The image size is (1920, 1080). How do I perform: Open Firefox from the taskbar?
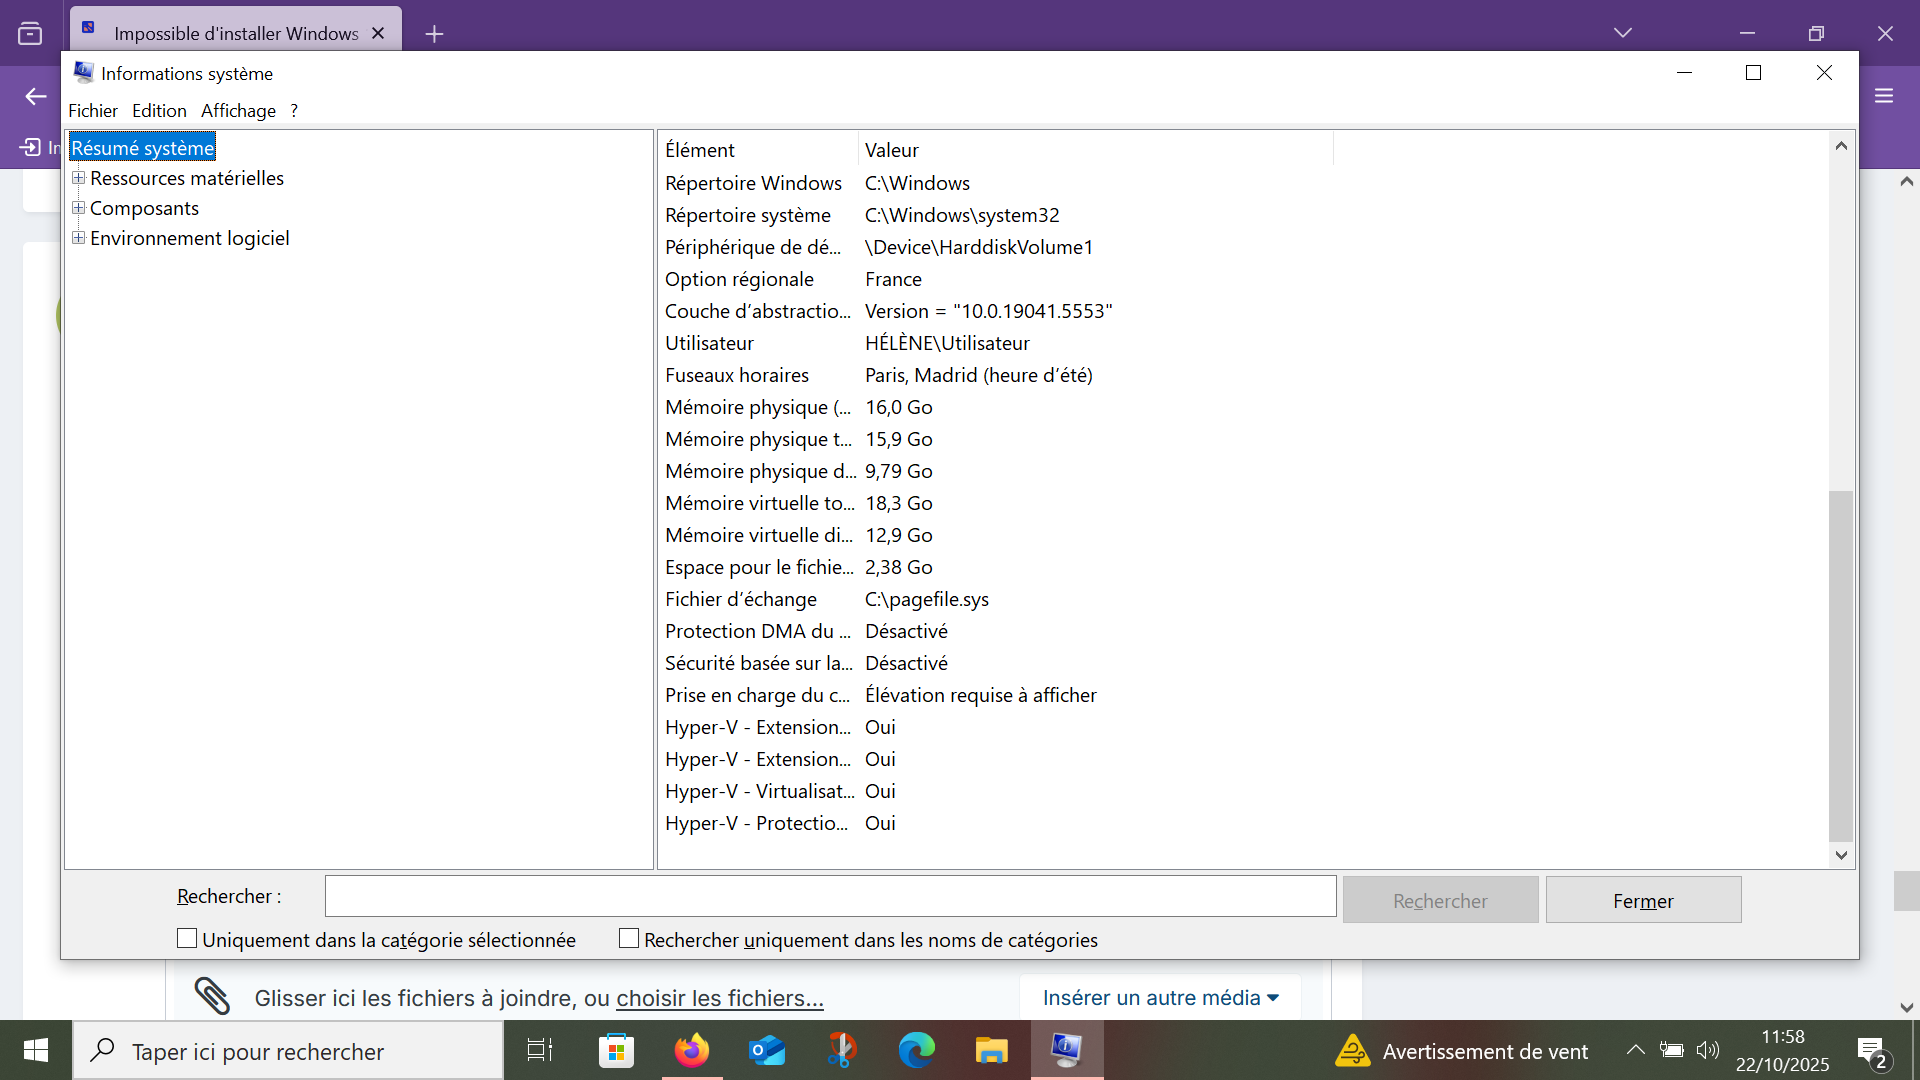tap(691, 1050)
